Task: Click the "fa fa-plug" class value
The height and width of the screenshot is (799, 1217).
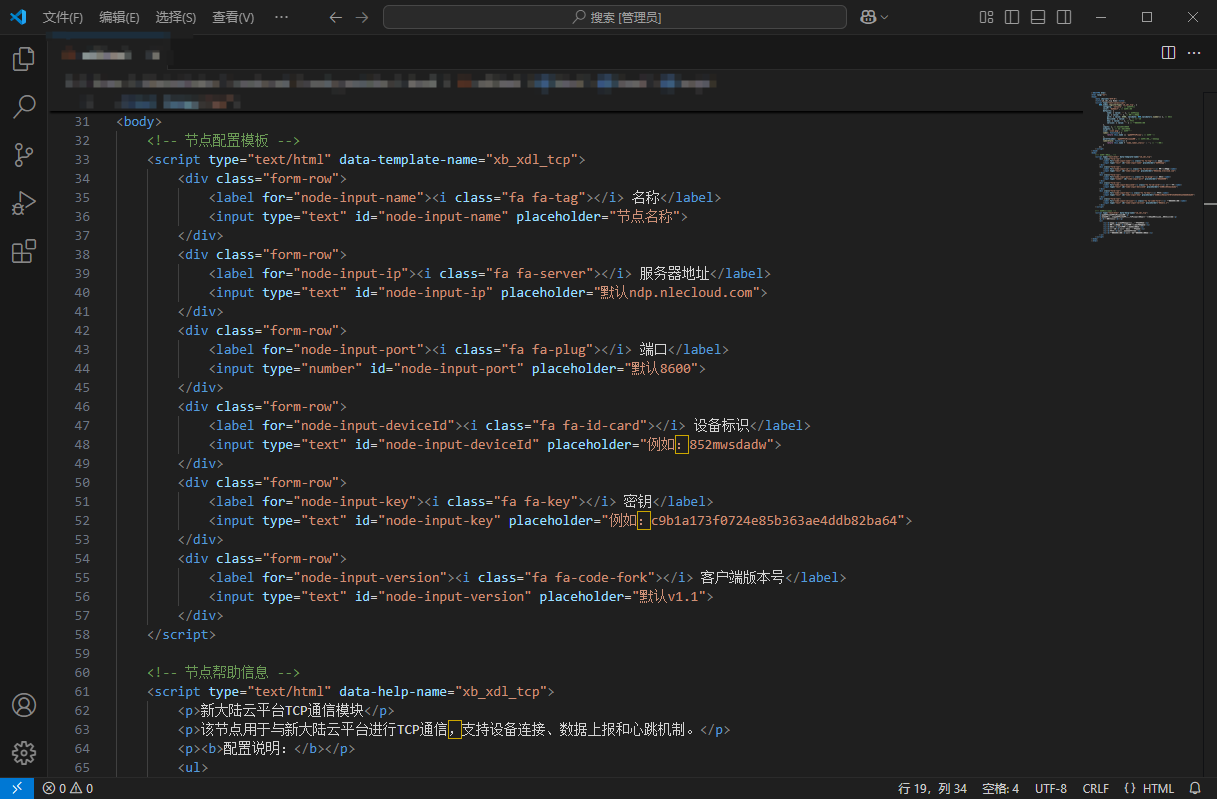Action: tap(546, 349)
